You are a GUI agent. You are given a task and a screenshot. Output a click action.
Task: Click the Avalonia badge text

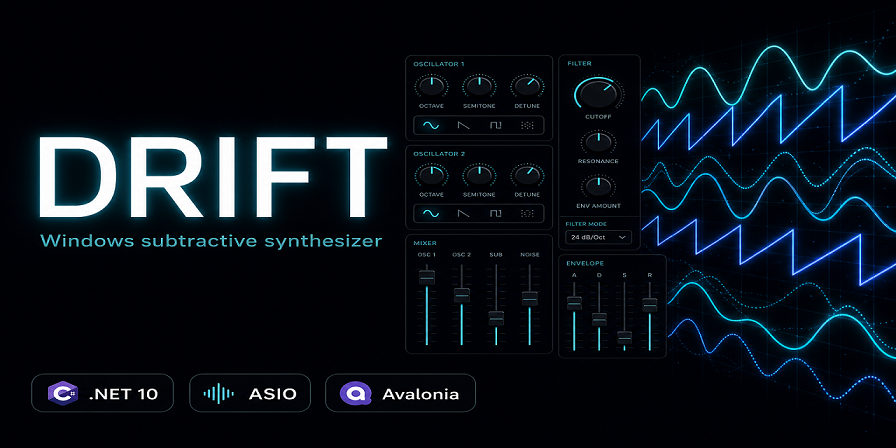(x=421, y=394)
